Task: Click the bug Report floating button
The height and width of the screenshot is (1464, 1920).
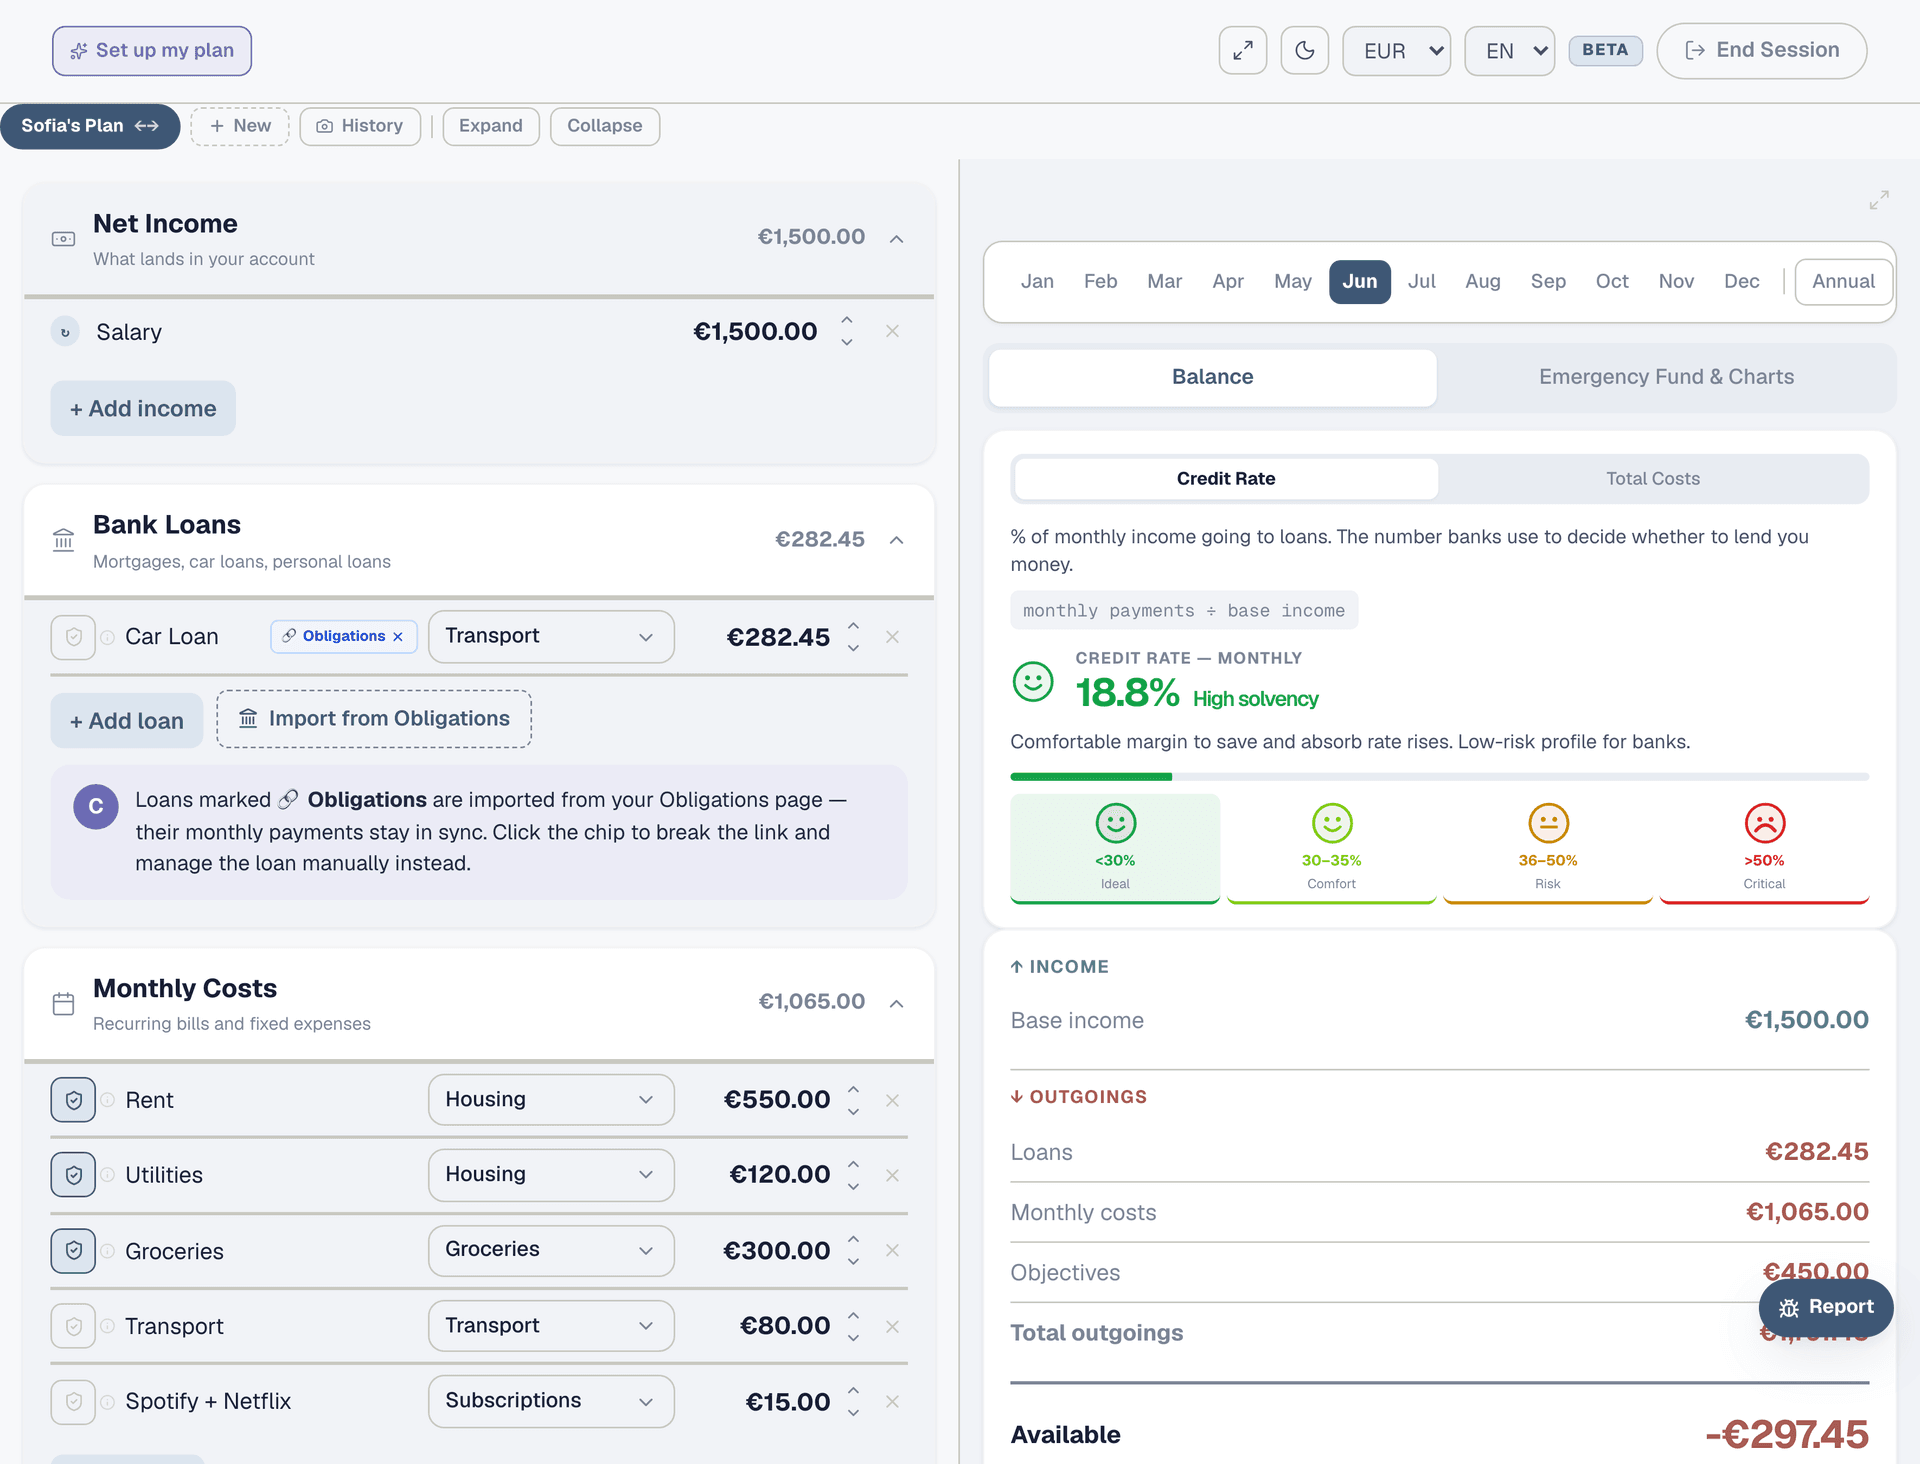Action: [1826, 1307]
